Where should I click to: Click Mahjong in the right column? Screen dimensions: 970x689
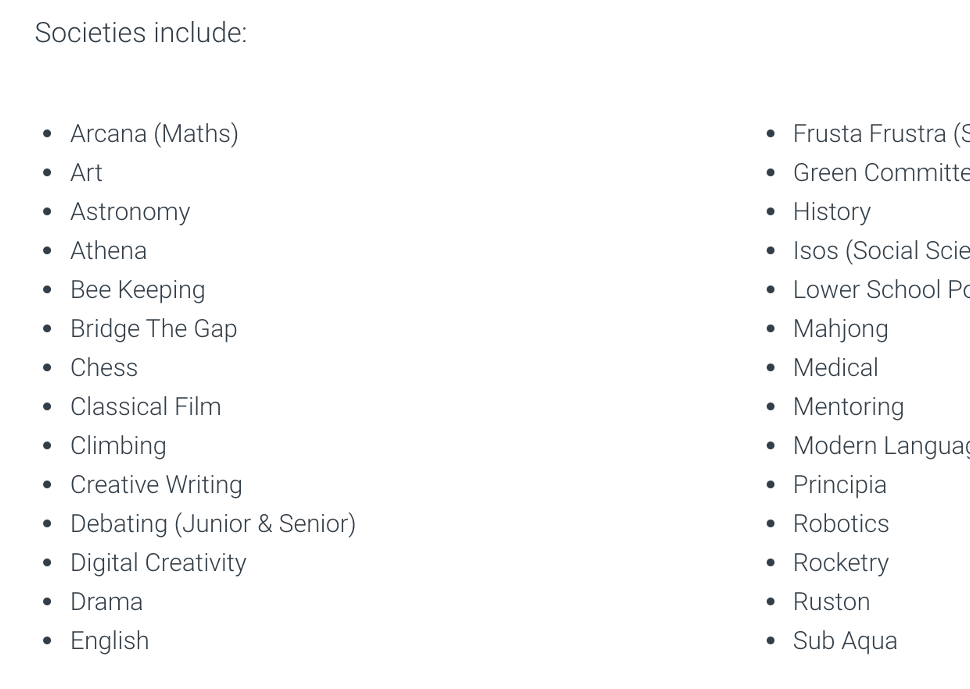tap(840, 328)
